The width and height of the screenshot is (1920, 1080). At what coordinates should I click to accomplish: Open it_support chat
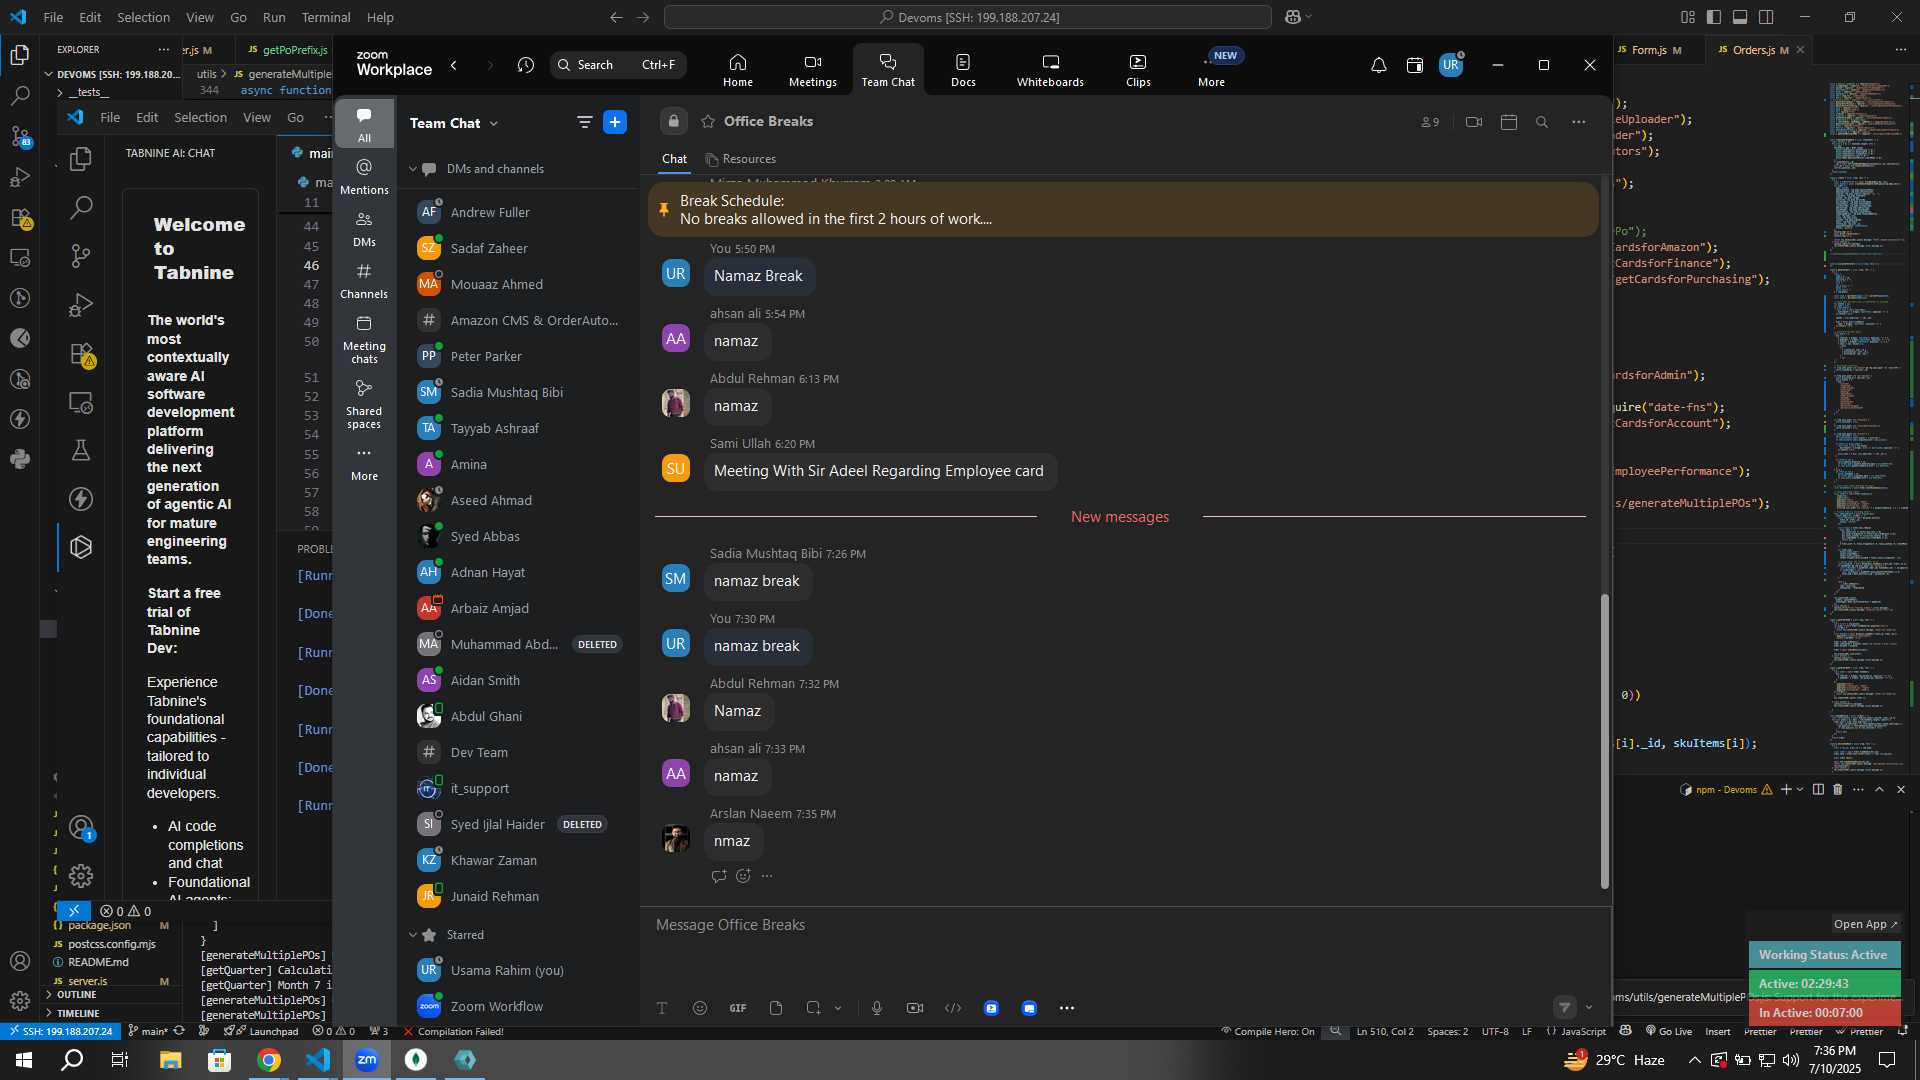click(x=479, y=788)
